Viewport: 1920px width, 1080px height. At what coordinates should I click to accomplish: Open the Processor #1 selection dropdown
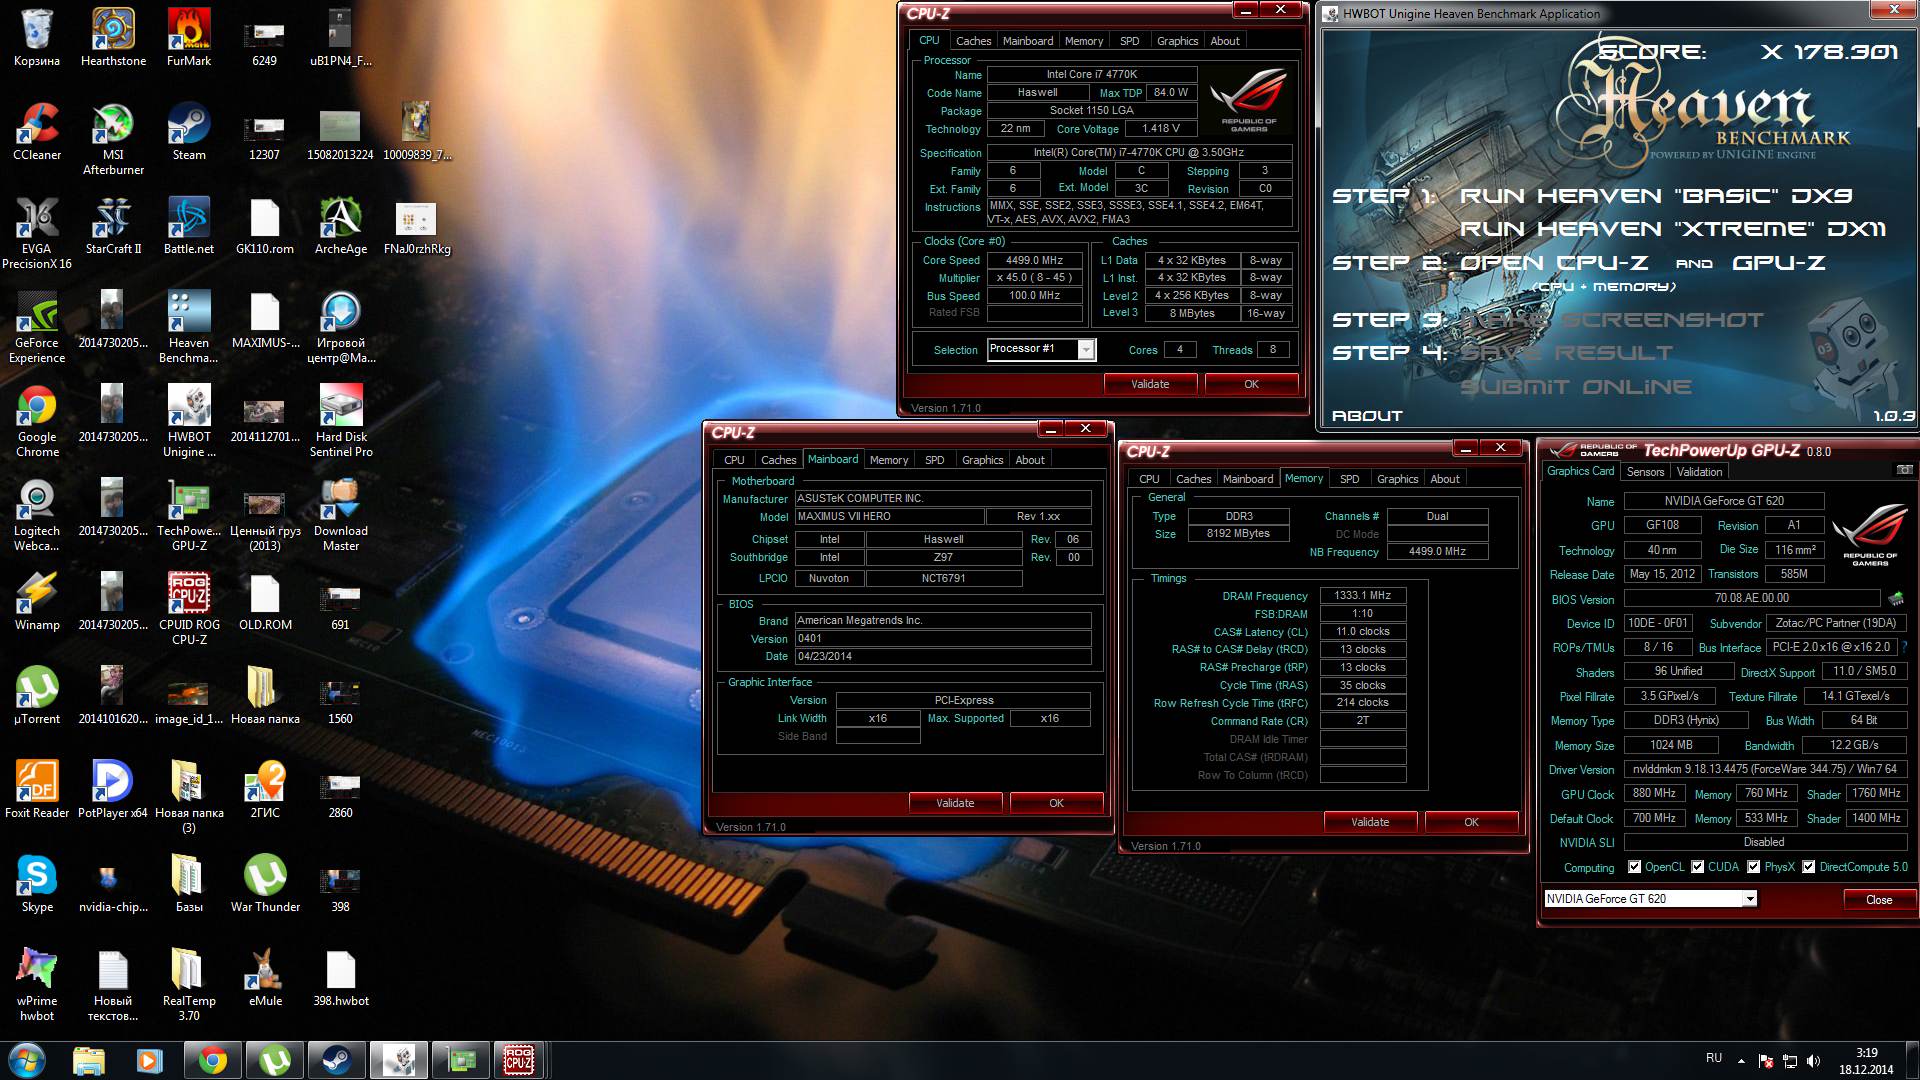coord(1085,349)
